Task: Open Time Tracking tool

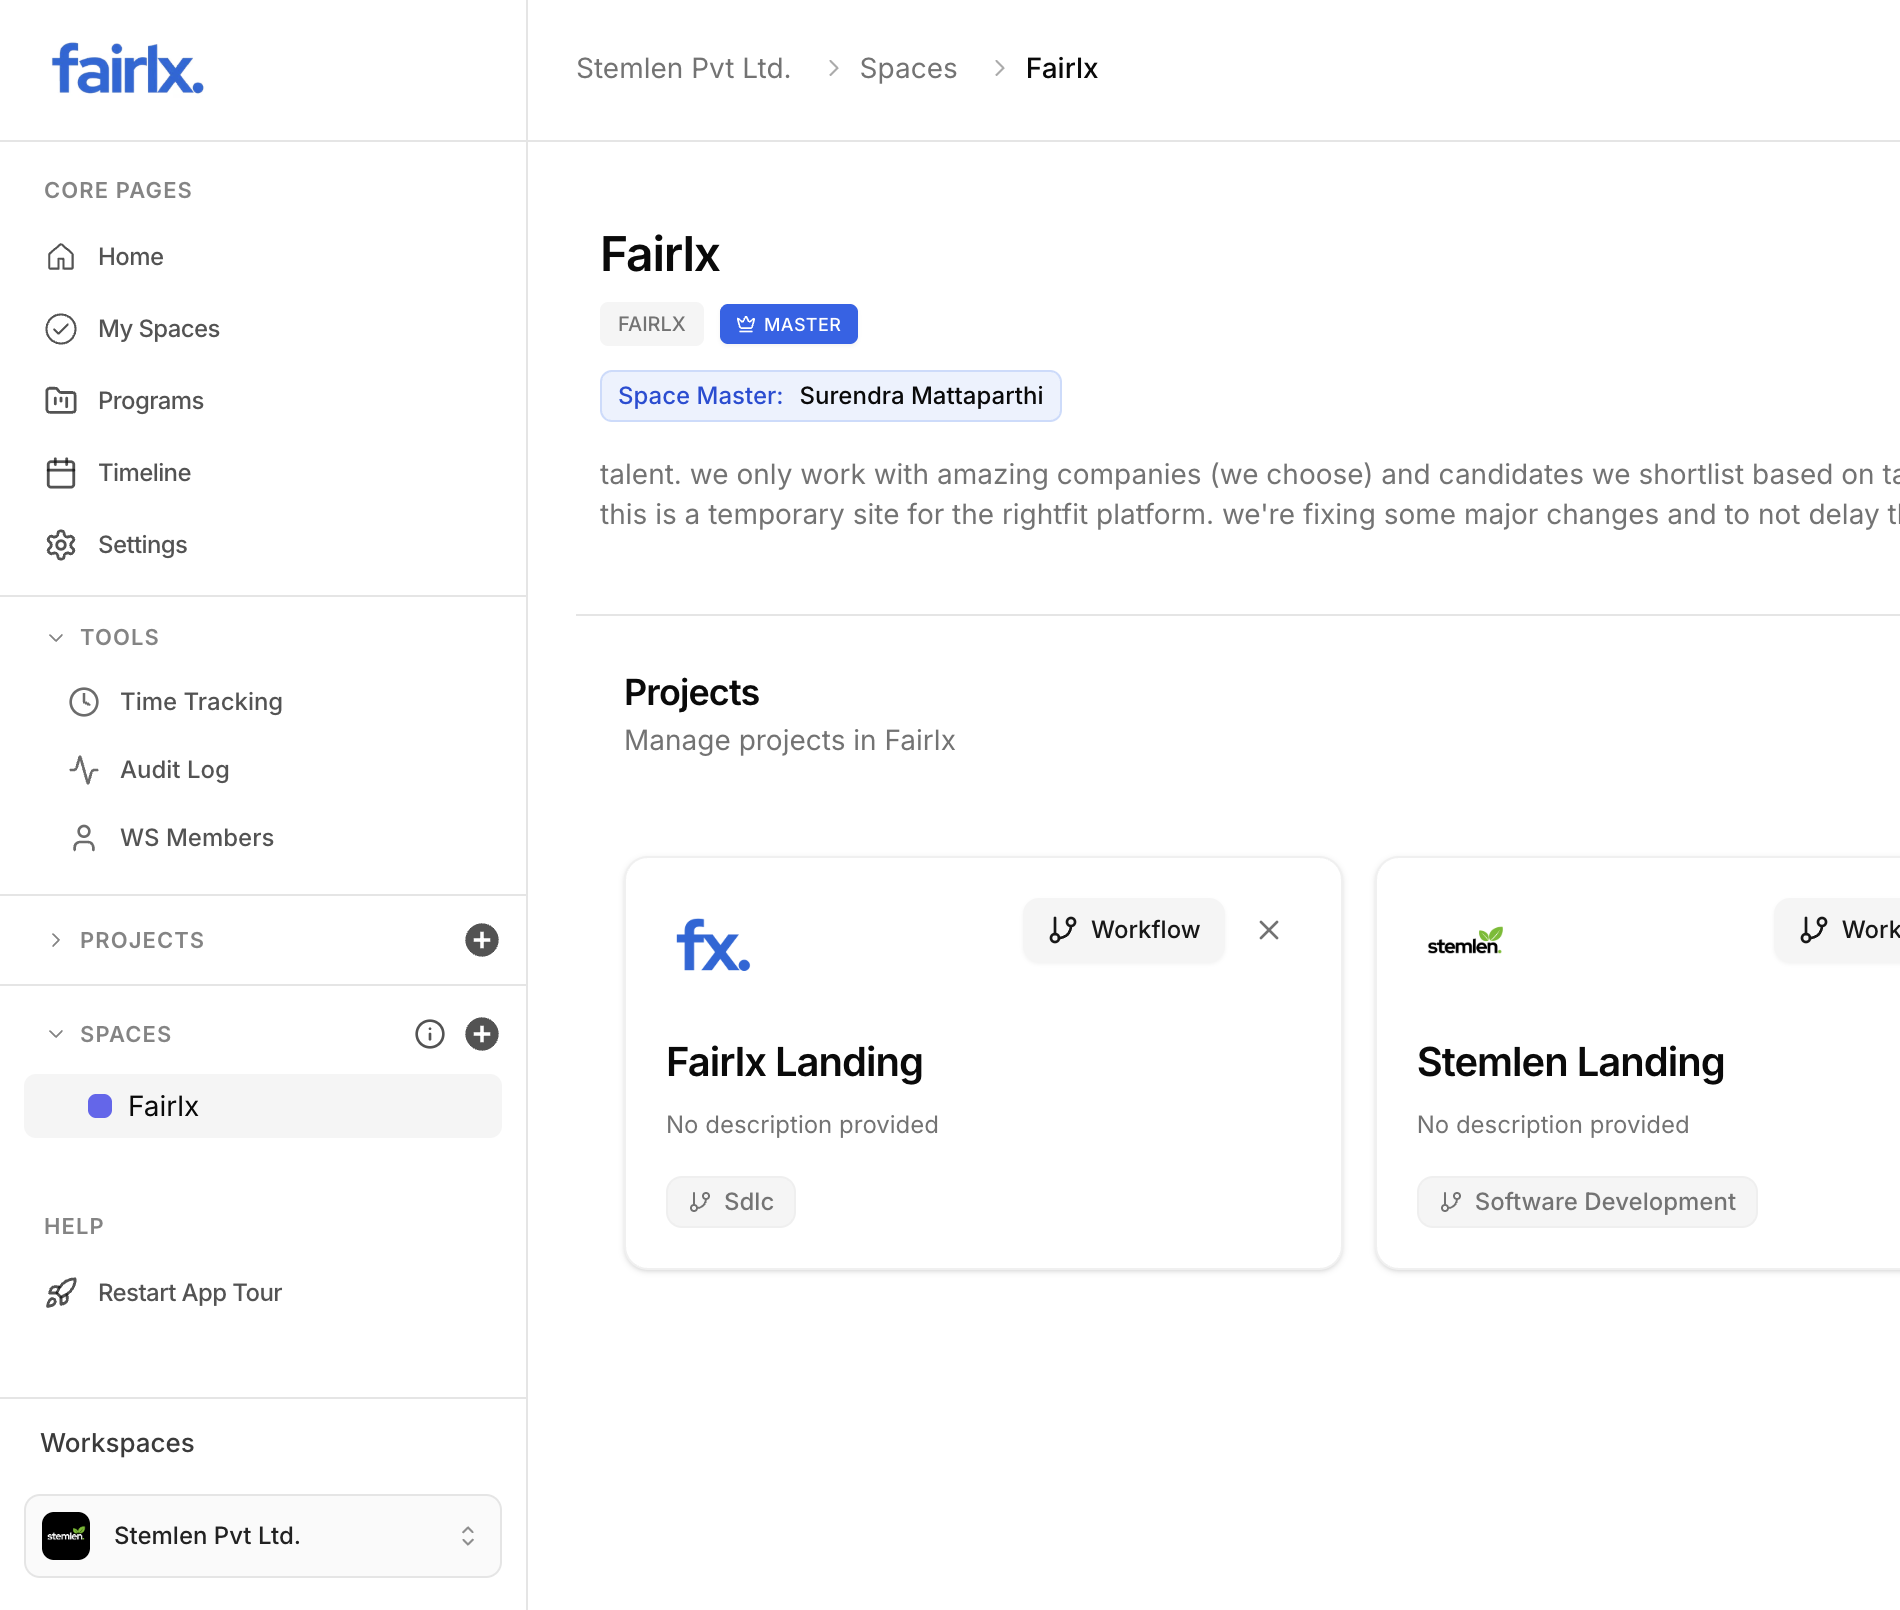Action: 202,702
